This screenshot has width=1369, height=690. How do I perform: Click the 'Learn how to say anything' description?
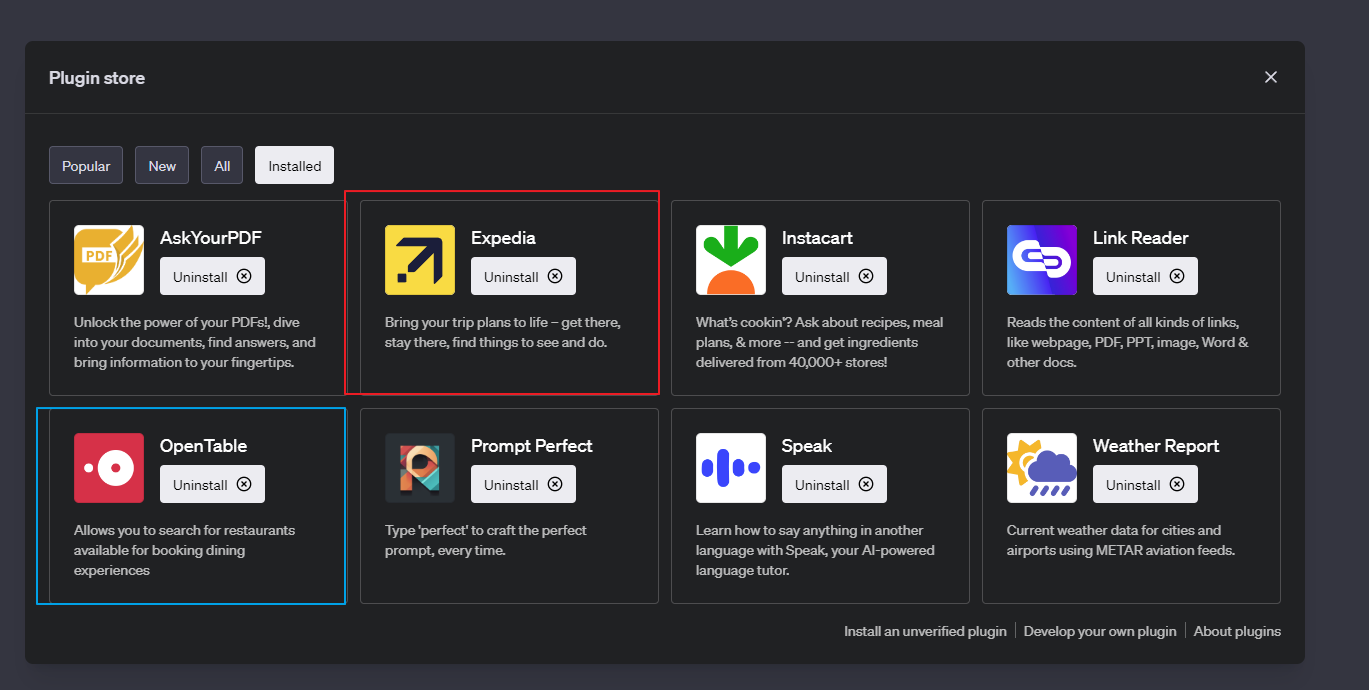(x=816, y=550)
